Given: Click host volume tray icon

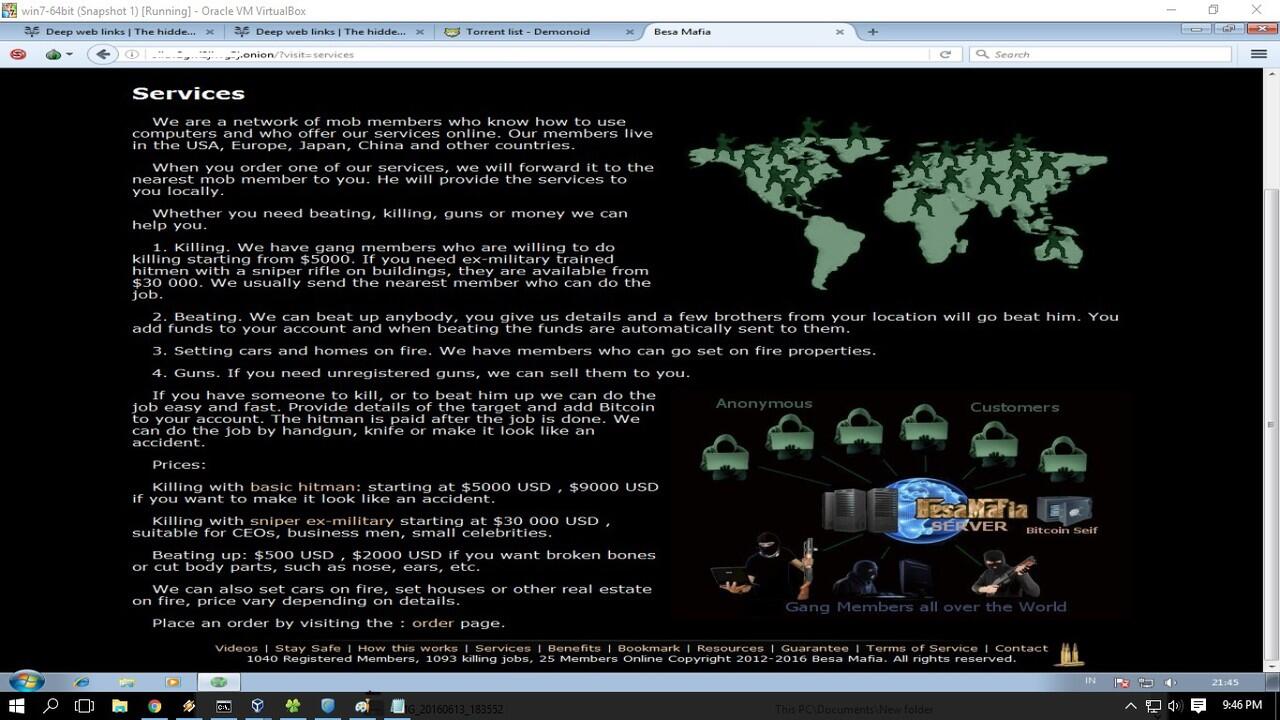Looking at the screenshot, I should tap(1176, 706).
